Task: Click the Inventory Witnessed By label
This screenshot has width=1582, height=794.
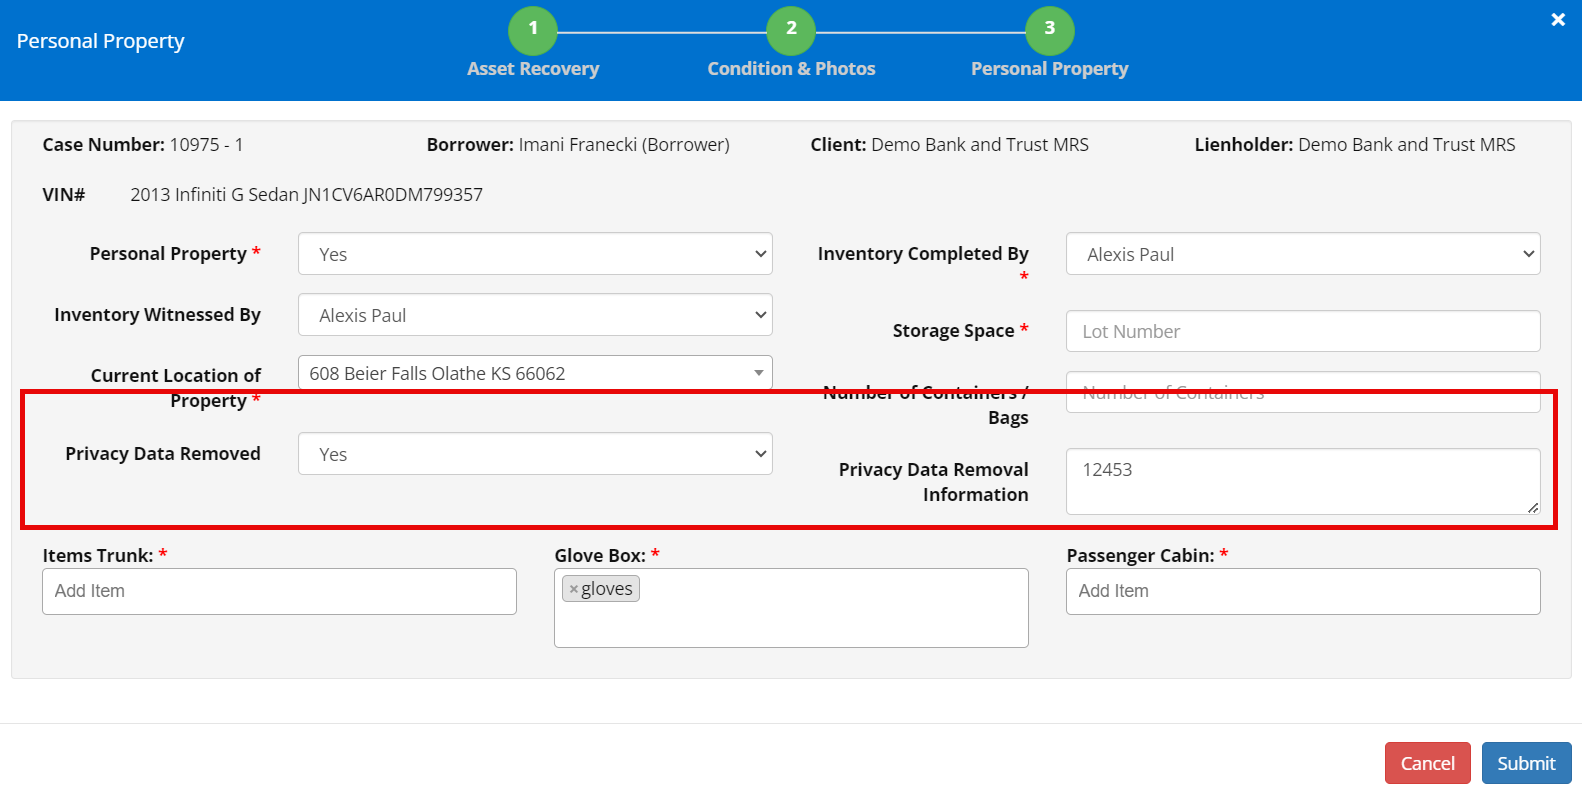Action: 157,315
